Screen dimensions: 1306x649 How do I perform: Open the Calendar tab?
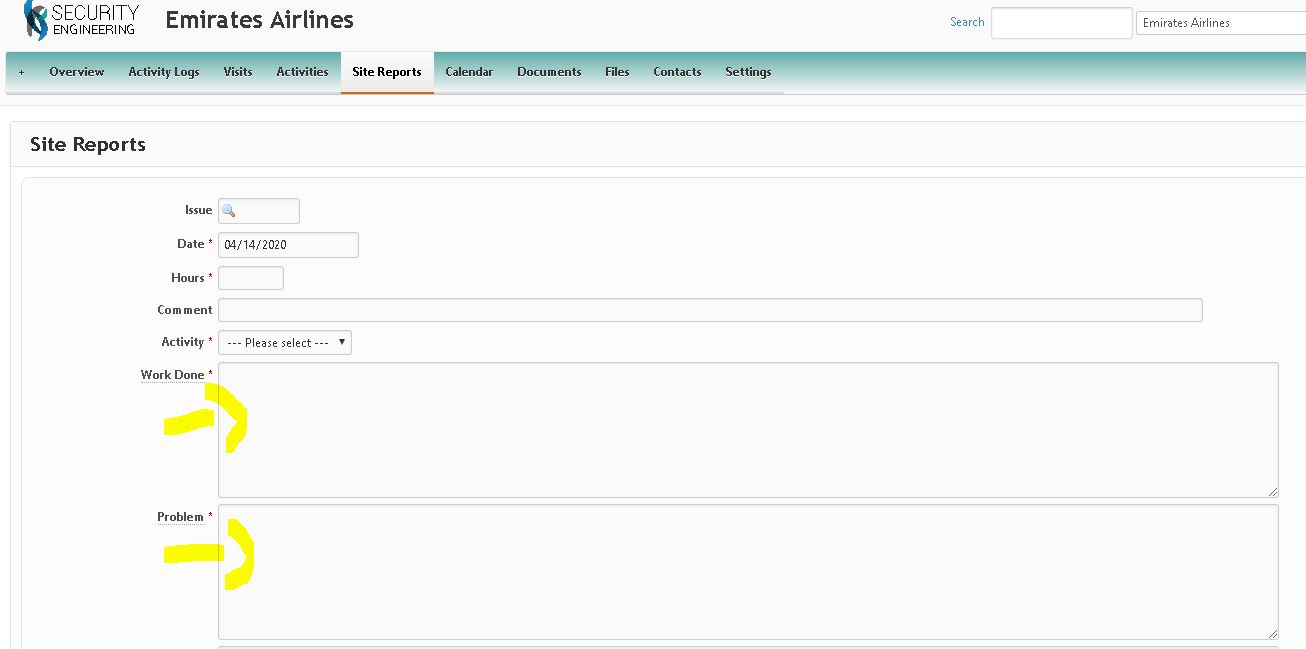coord(469,72)
